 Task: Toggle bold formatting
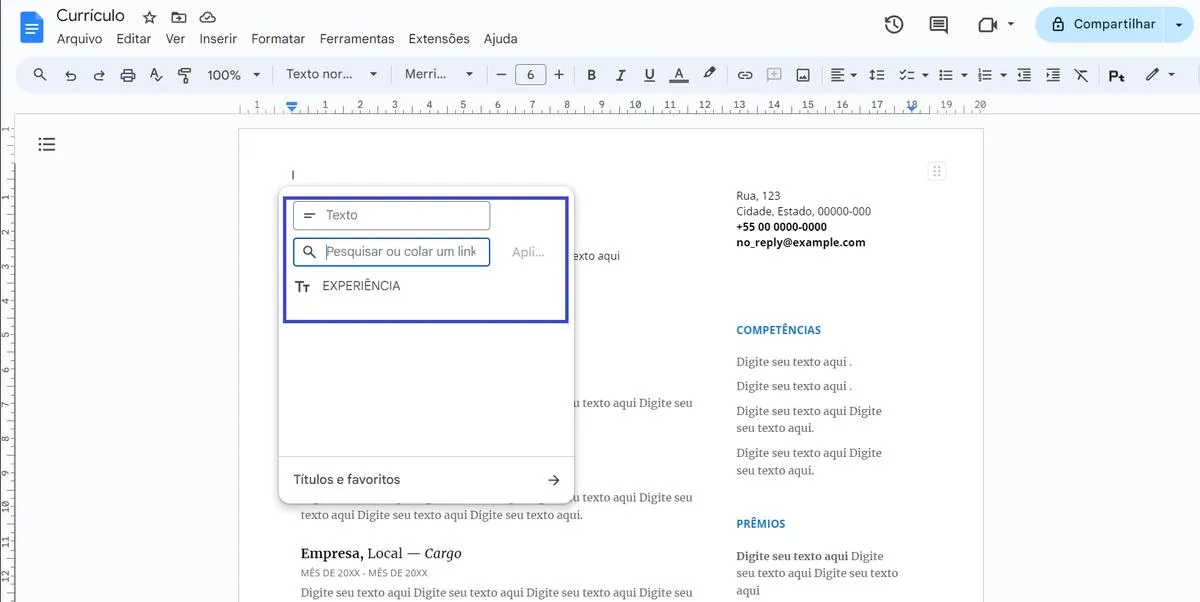pyautogui.click(x=591, y=74)
